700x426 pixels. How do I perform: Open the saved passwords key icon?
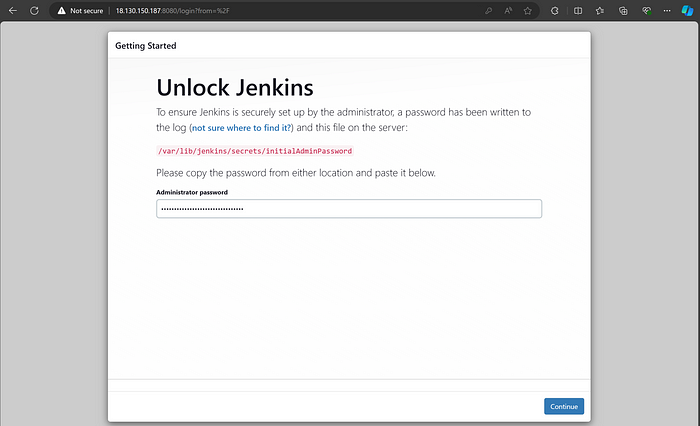coord(488,11)
